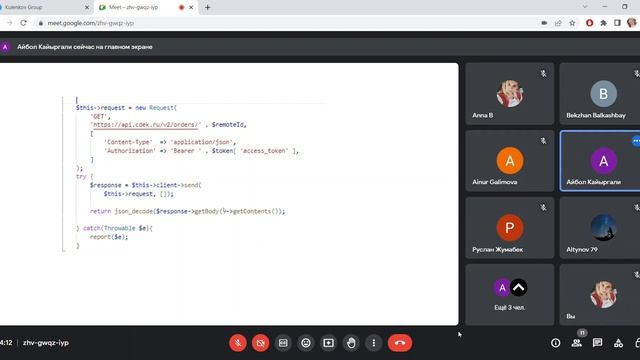The image size is (640, 360).
Task: Select Ainur Galimova participant tile
Action: click(x=510, y=161)
